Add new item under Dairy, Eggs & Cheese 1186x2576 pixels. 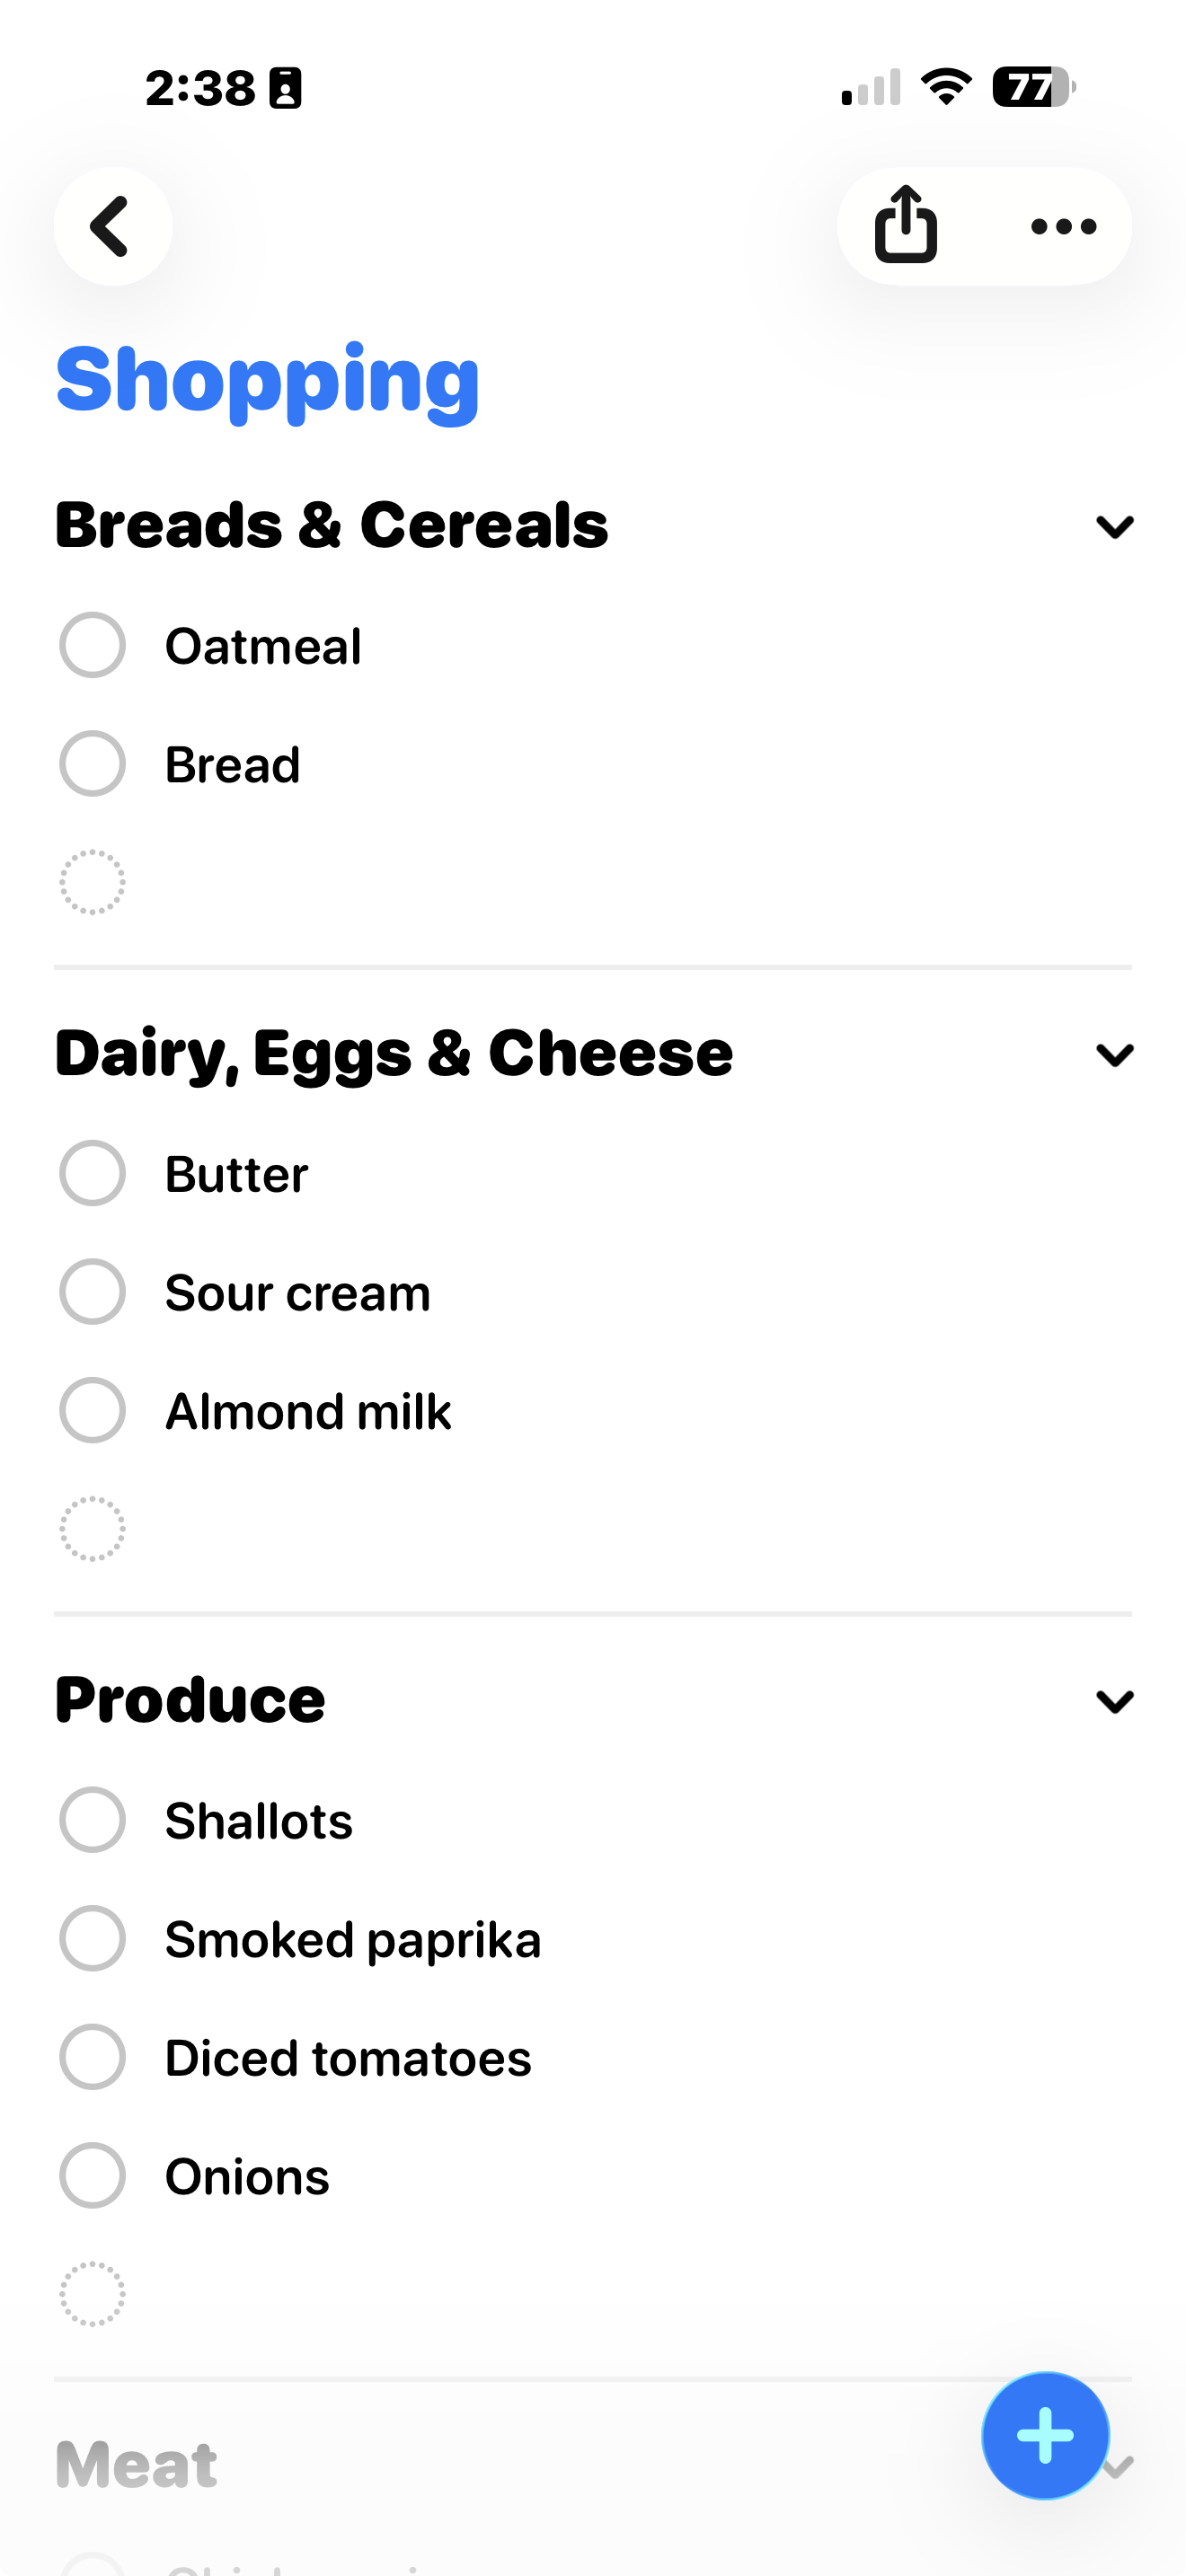click(x=92, y=1528)
